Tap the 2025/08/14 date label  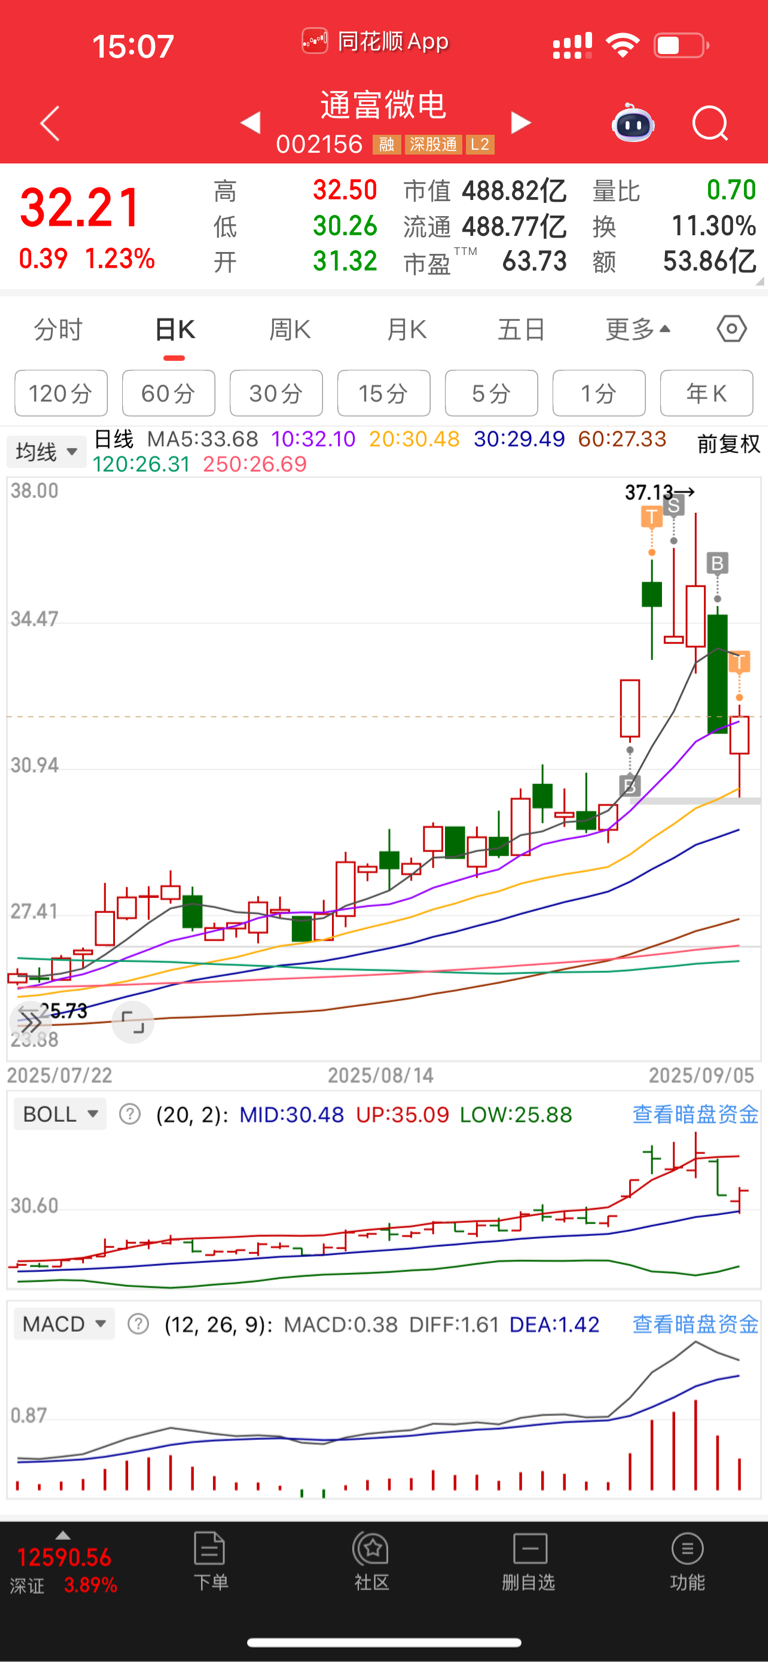[x=381, y=1075]
